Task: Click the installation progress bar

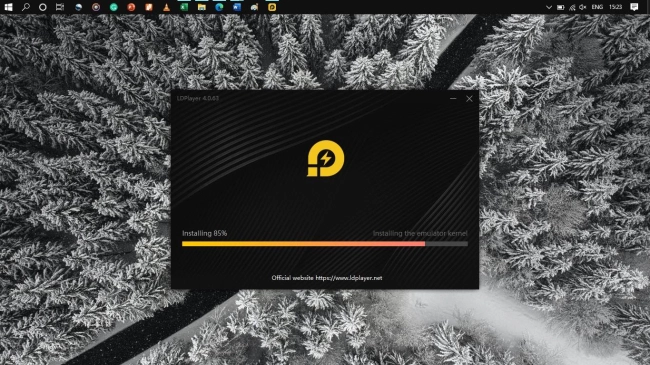Action: pyautogui.click(x=325, y=244)
